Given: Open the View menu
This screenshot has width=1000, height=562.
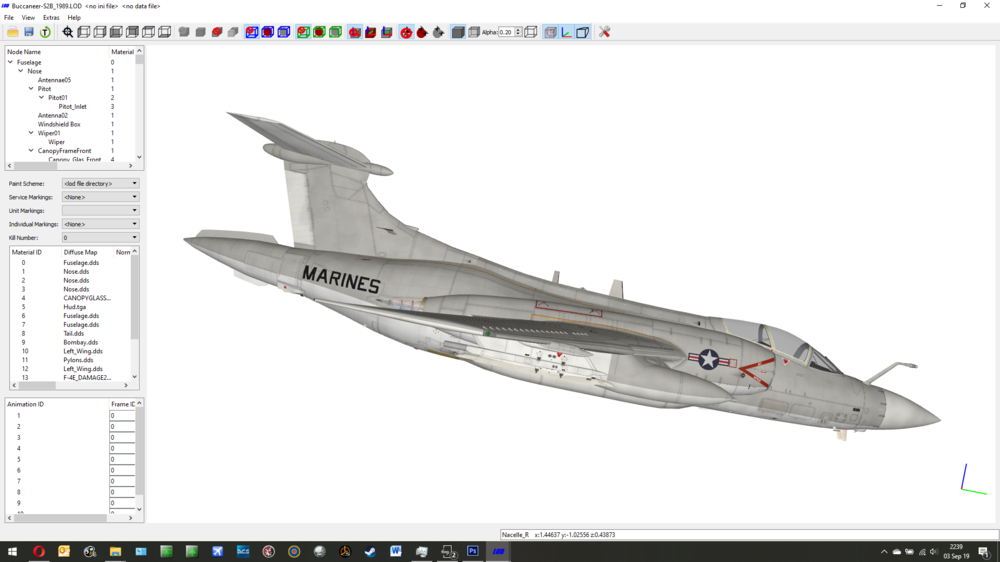Looking at the screenshot, I should [28, 17].
